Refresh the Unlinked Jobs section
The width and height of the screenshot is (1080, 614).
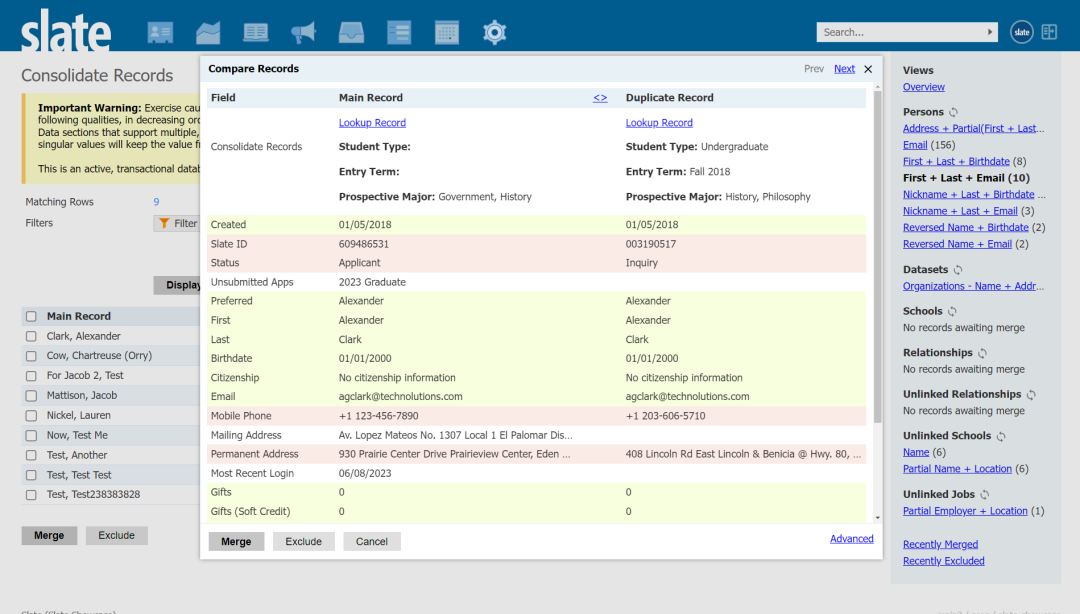985,495
